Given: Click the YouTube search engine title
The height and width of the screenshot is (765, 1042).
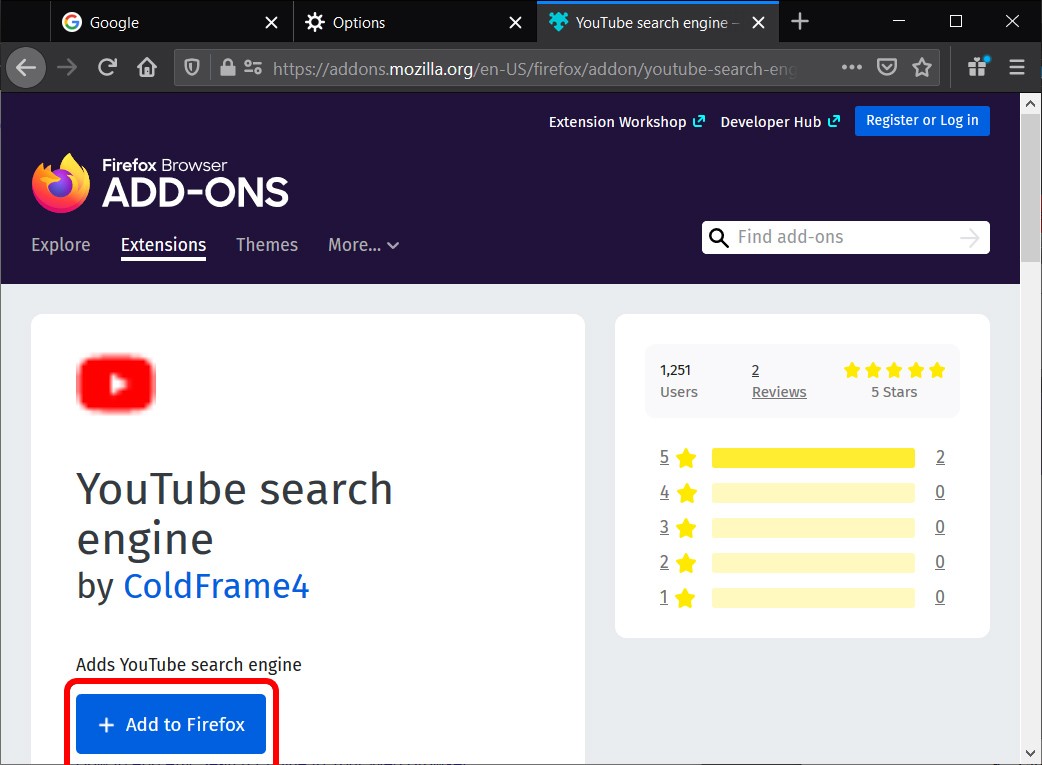Looking at the screenshot, I should point(235,514).
